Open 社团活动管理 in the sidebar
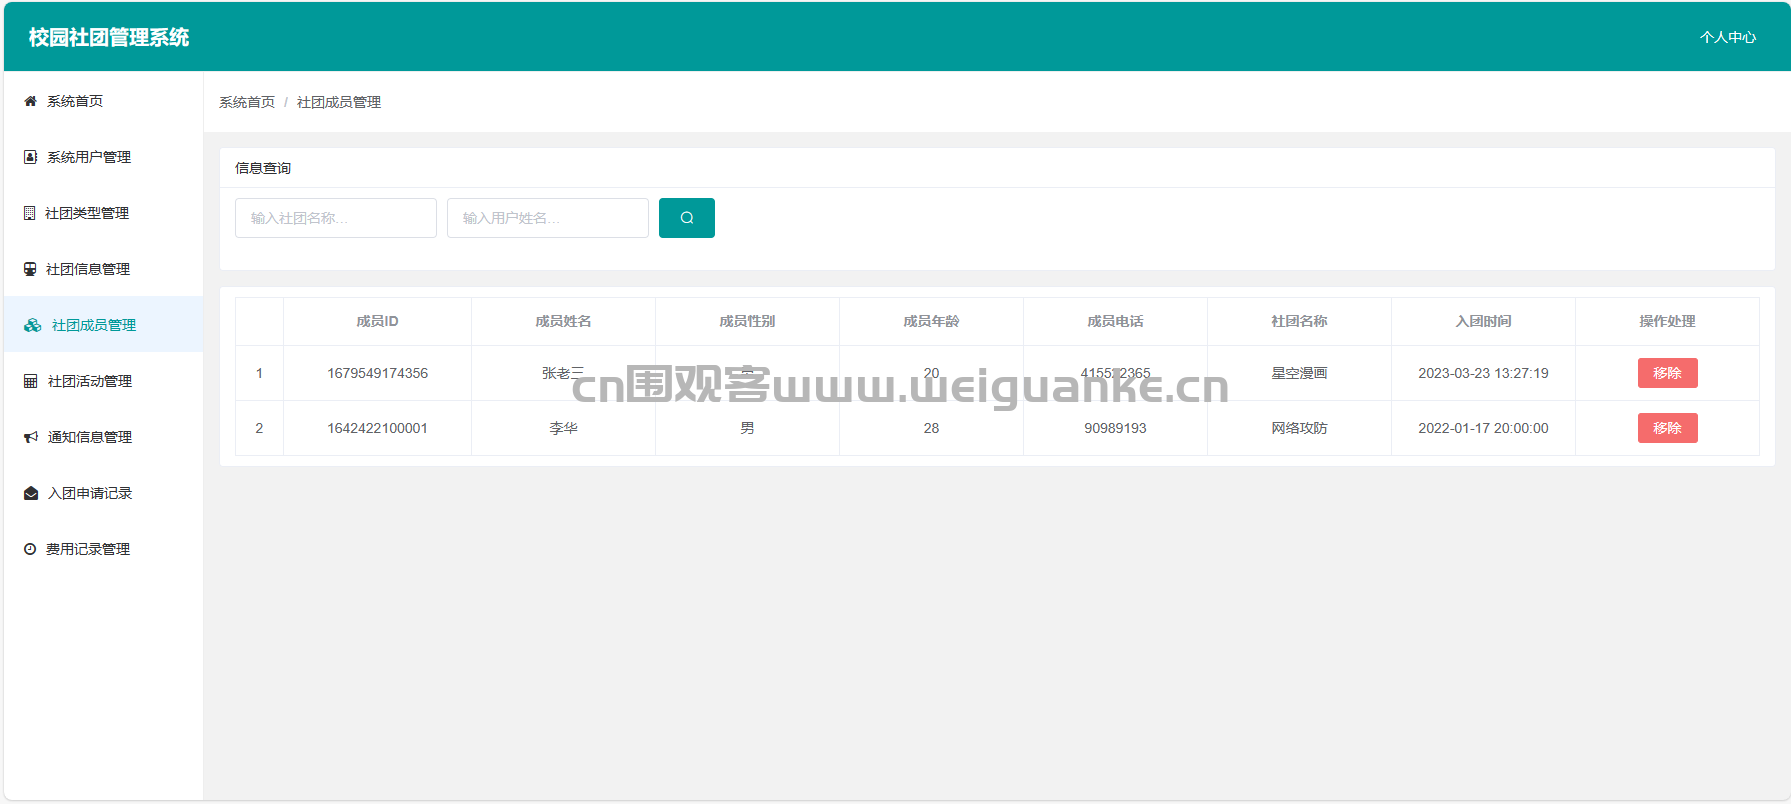 pos(104,381)
